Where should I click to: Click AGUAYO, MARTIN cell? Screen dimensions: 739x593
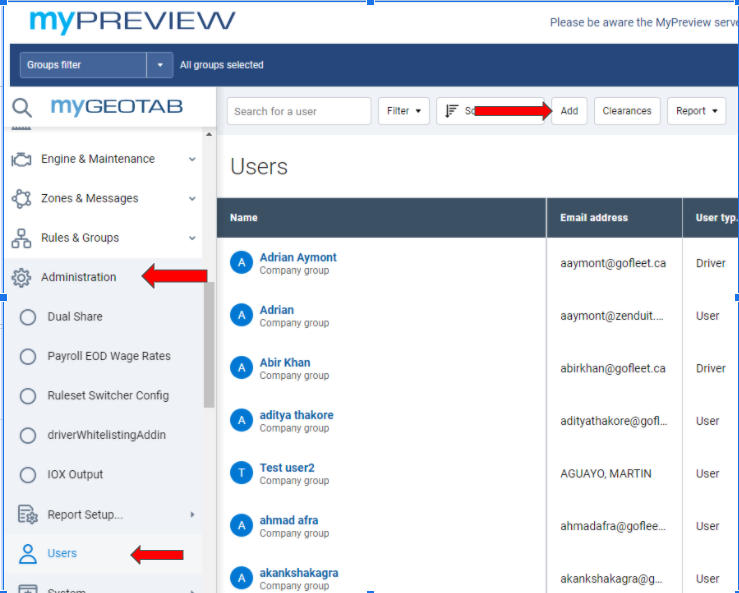tap(606, 473)
